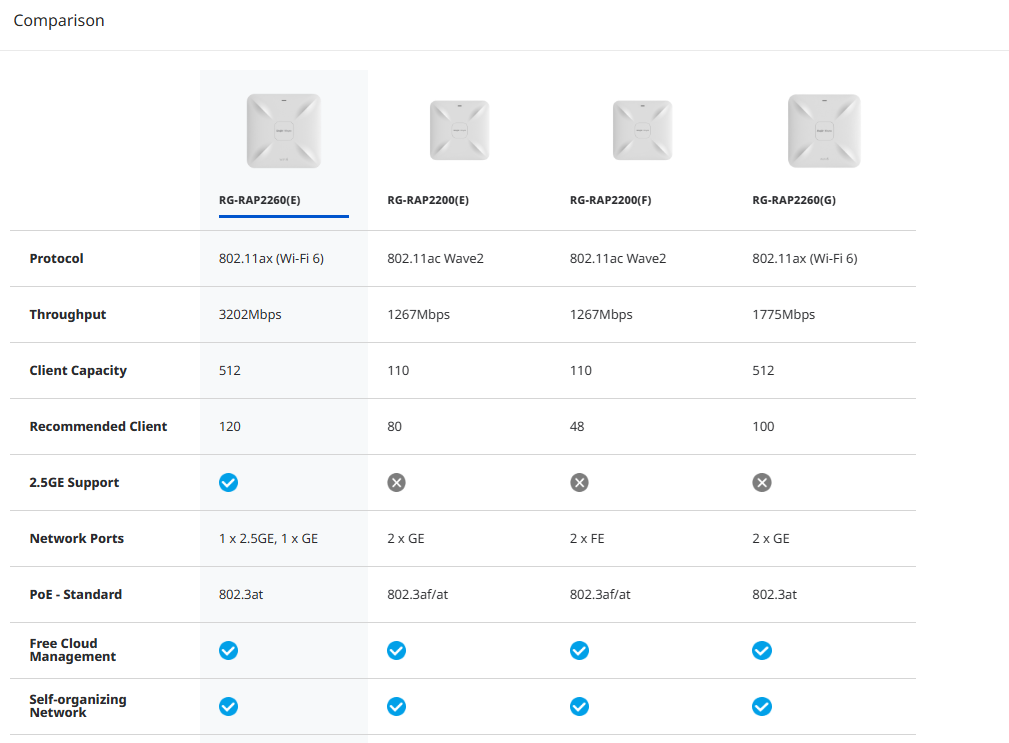Image resolution: width=1009 pixels, height=743 pixels.
Task: Click the PoE - Standard row label
Action: (x=75, y=594)
